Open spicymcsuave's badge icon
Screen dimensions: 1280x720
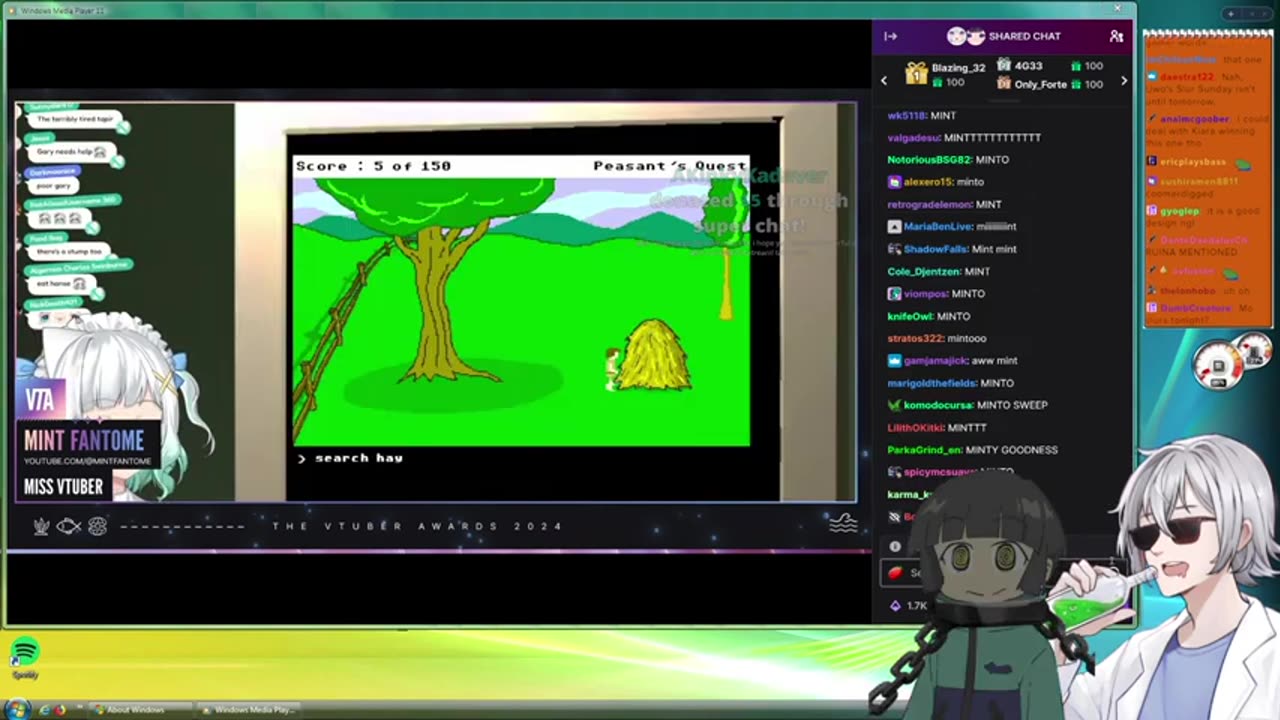(894, 472)
